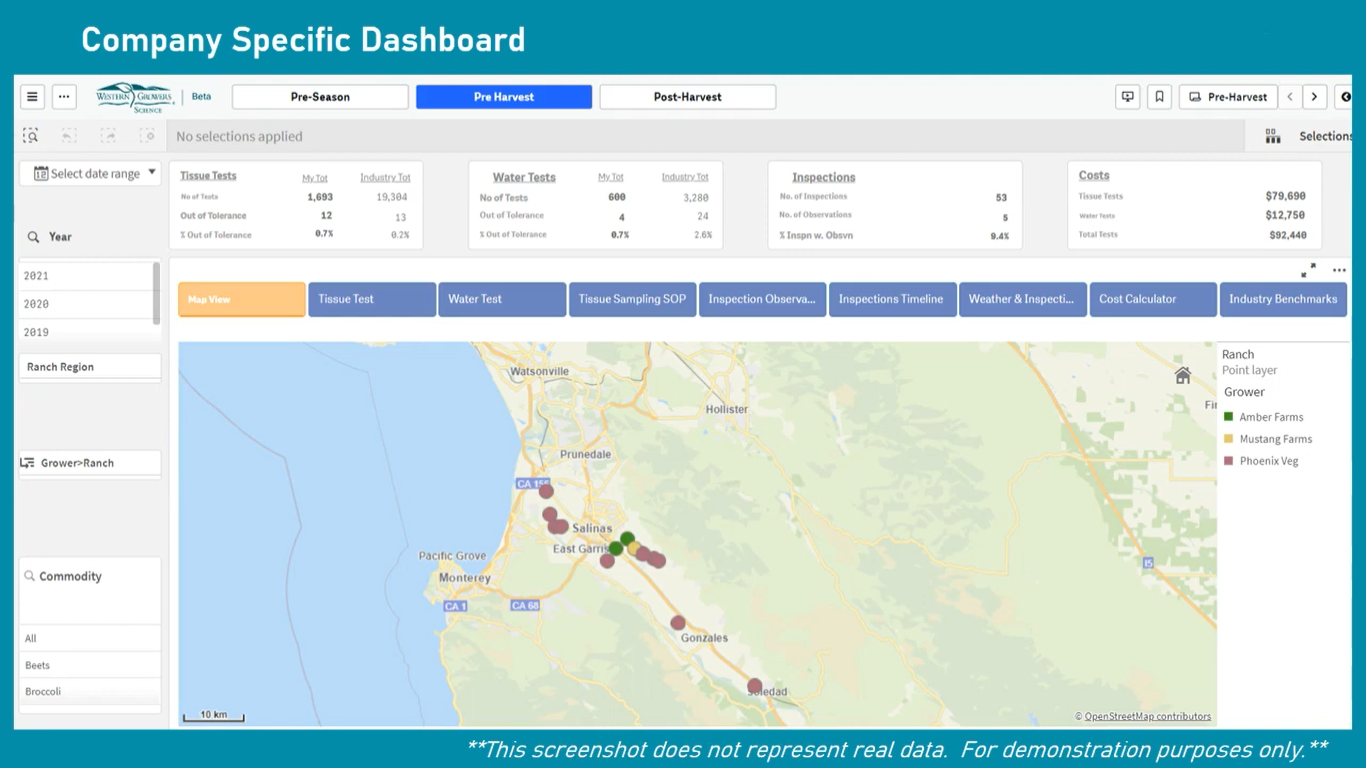The image size is (1366, 768).
Task: Click the OpenStreetMap contributors link
Action: click(x=1148, y=716)
